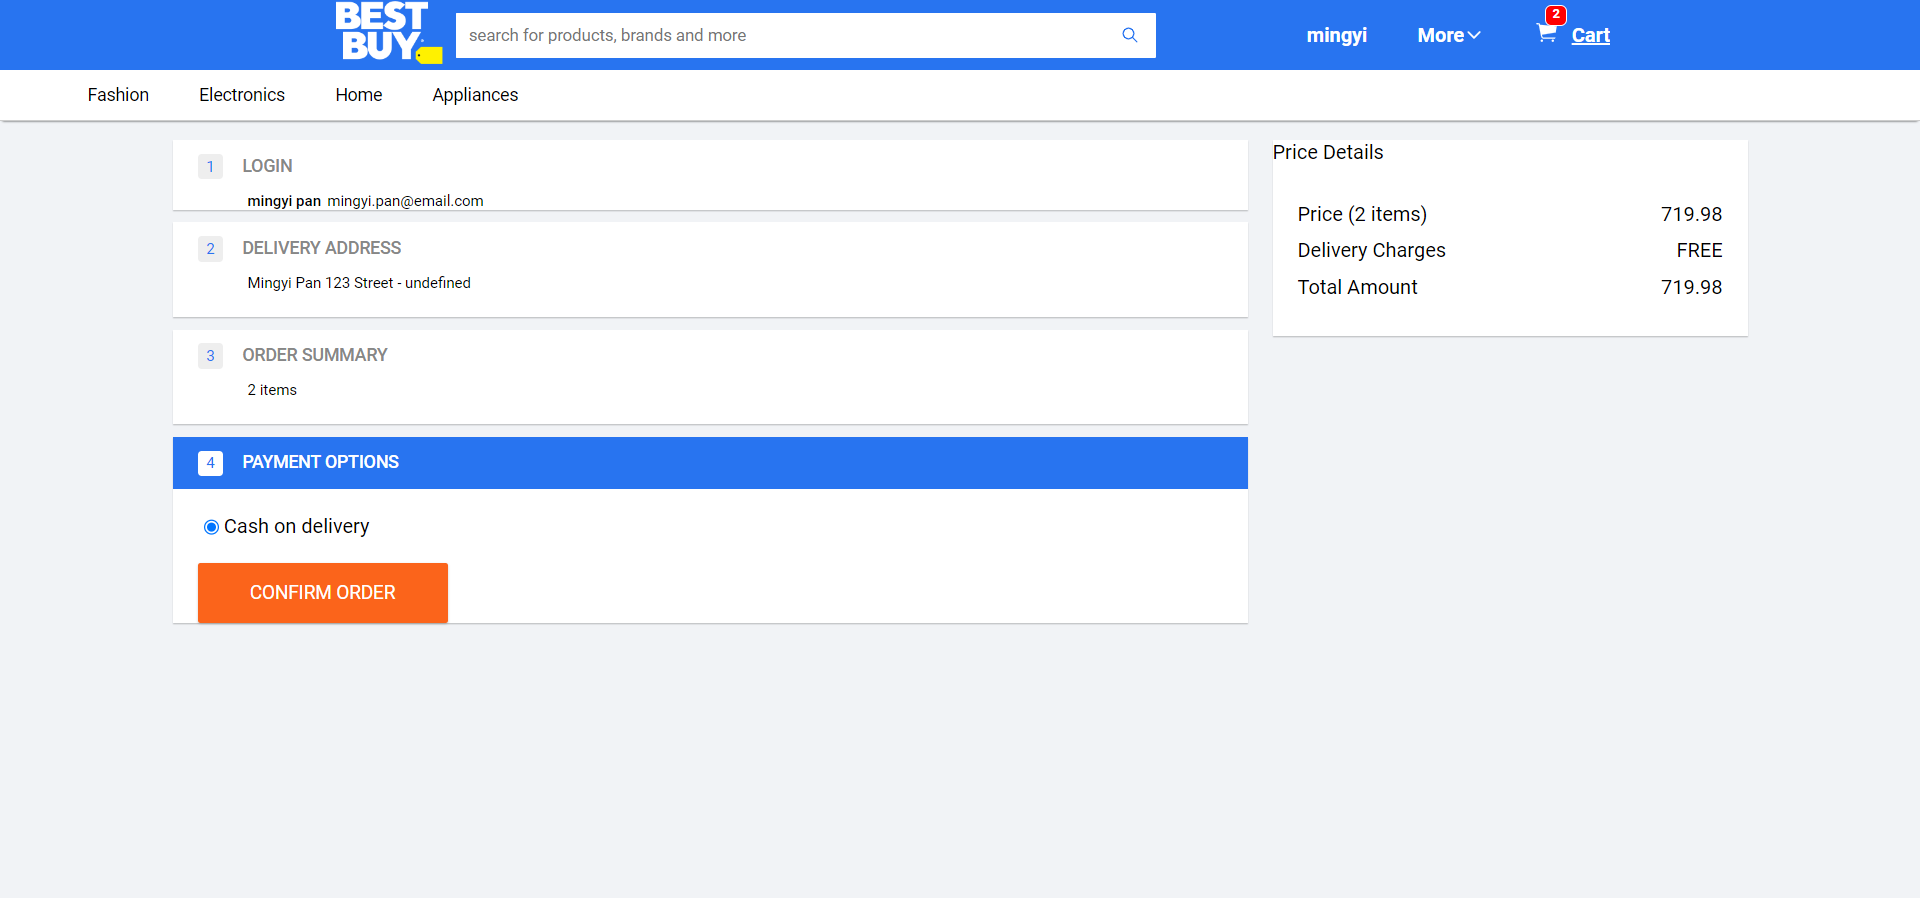The width and height of the screenshot is (1920, 898).
Task: Click the shopping cart icon
Action: click(1546, 34)
